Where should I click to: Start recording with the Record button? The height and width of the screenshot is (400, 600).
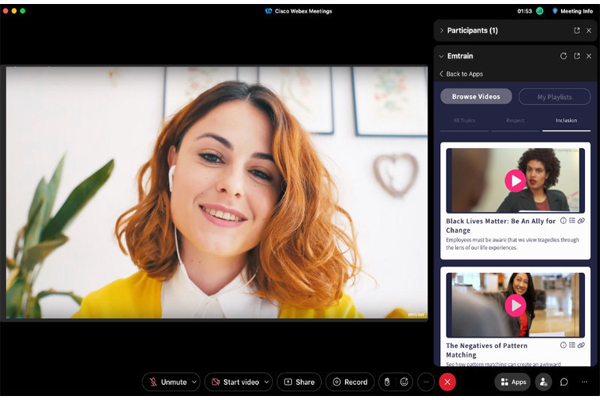350,382
